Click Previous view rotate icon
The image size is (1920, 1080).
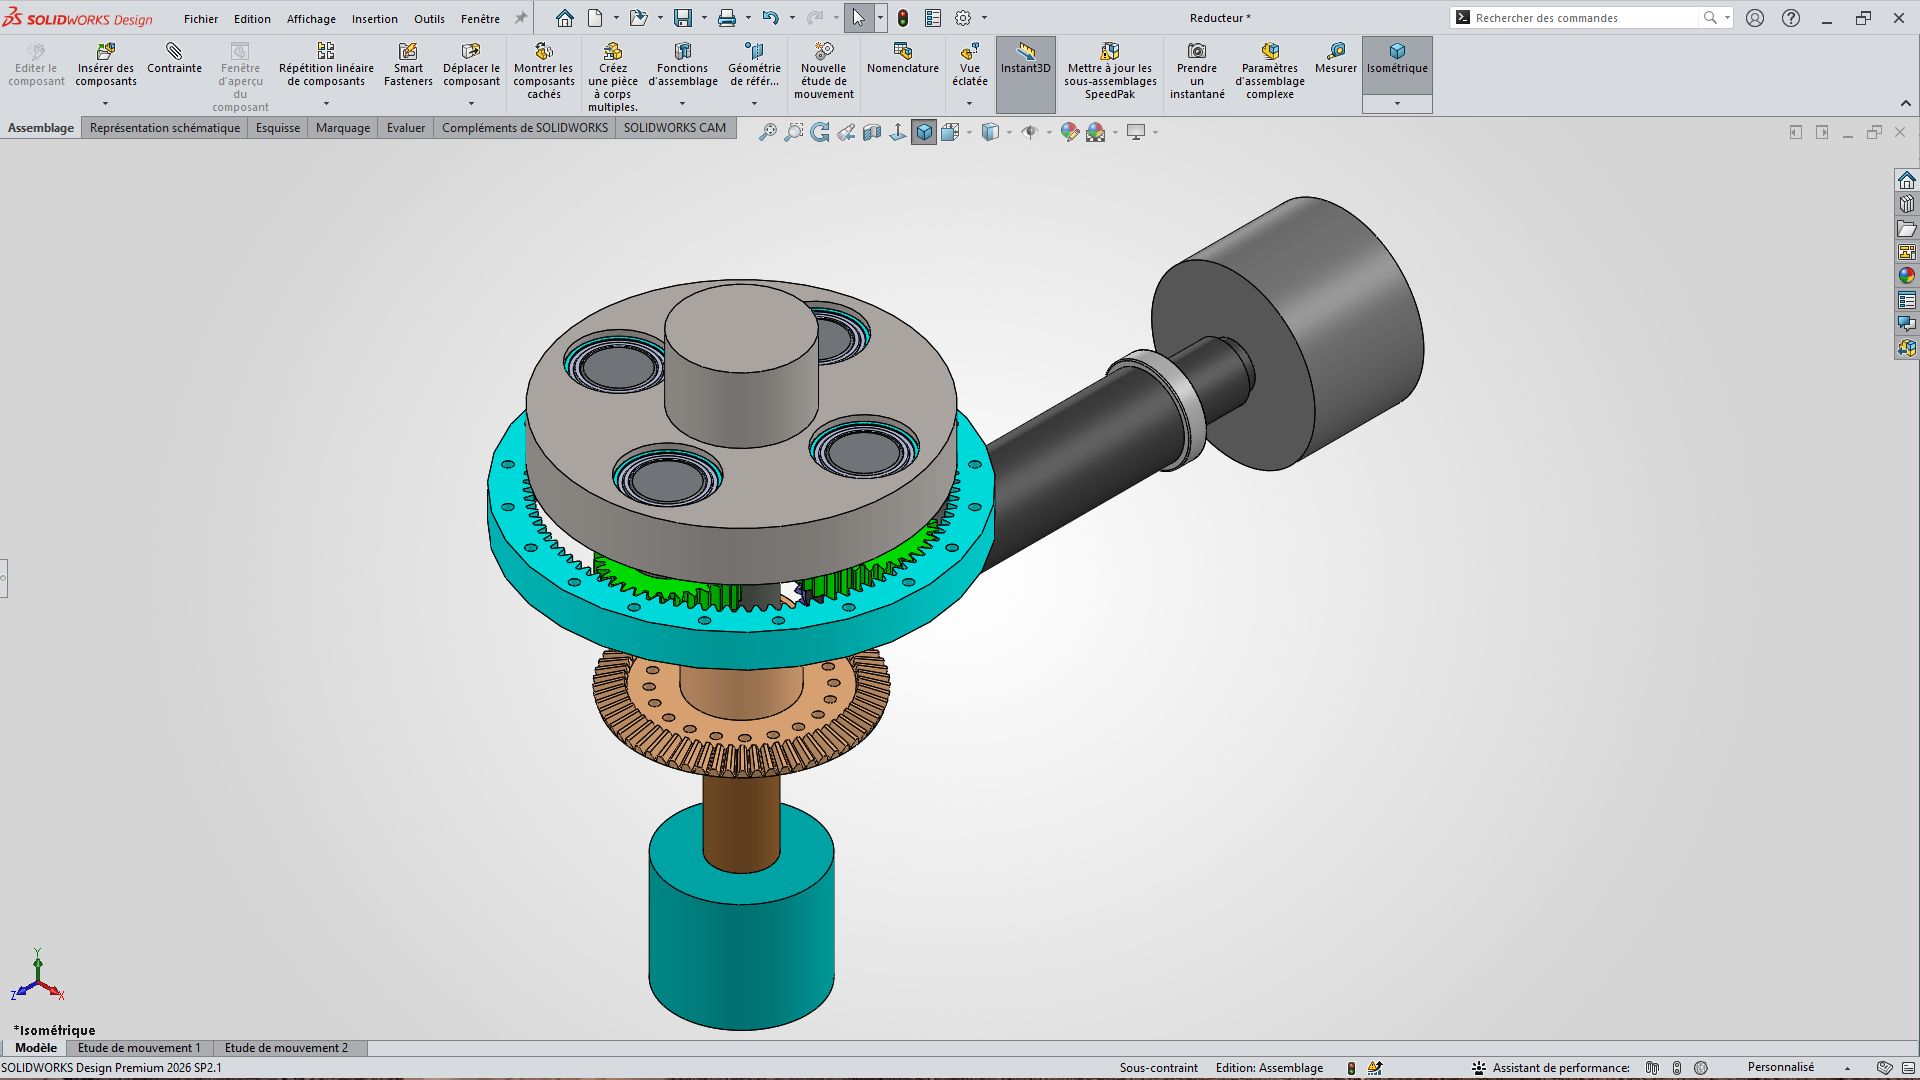tap(820, 132)
